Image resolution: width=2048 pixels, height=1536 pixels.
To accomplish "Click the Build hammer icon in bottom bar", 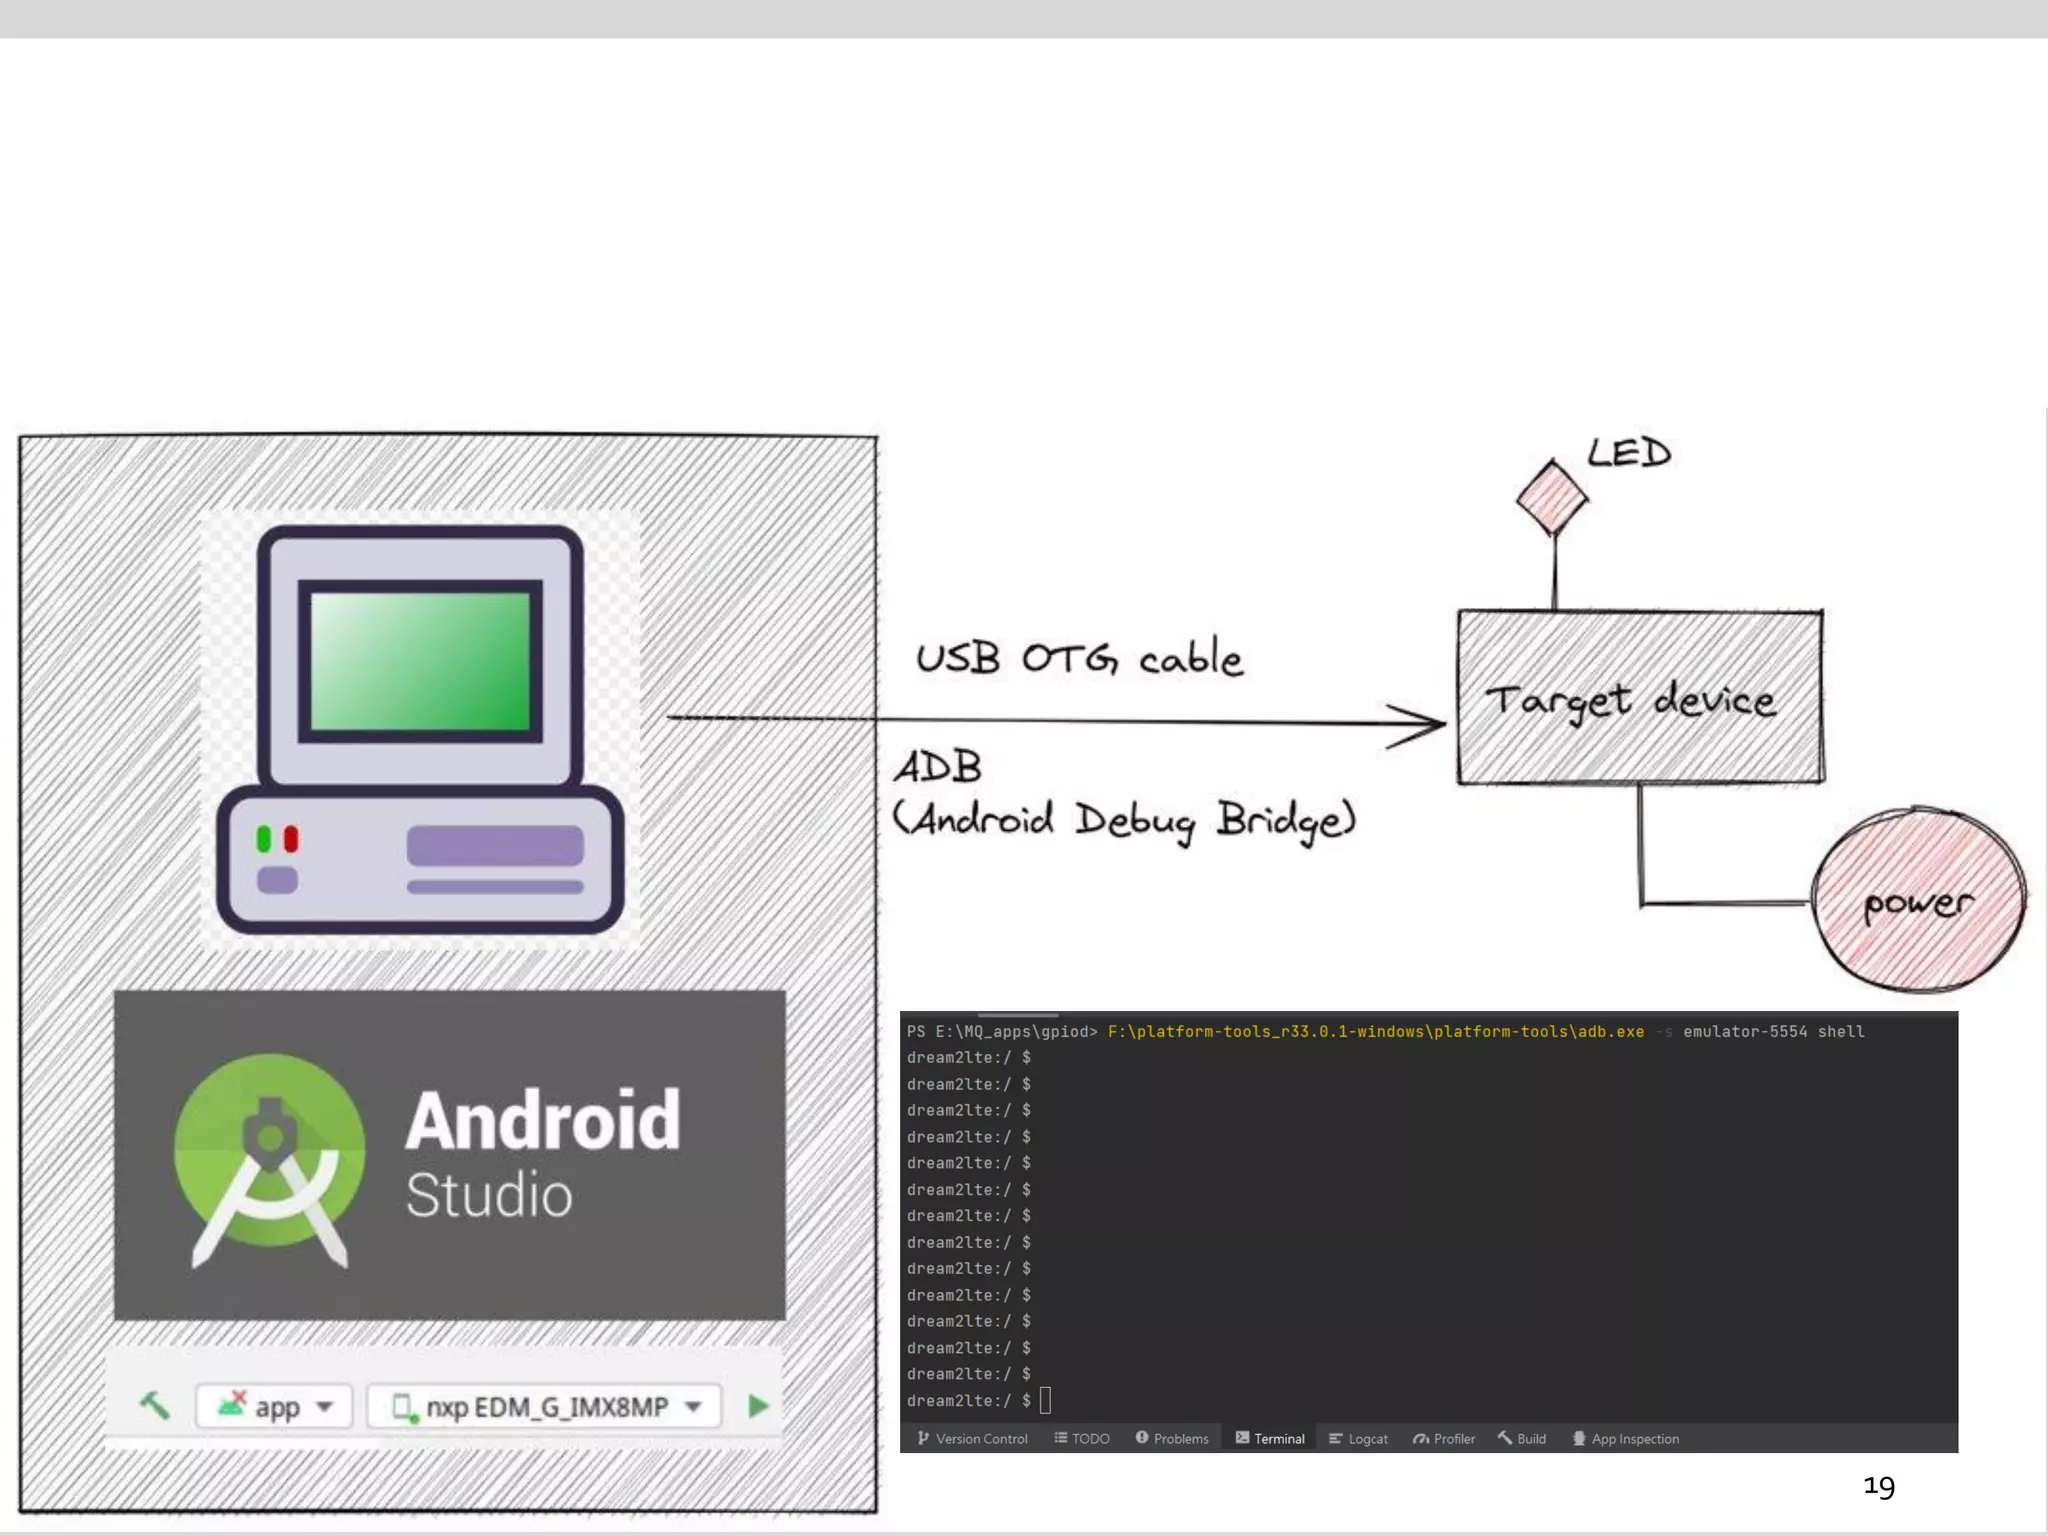I will 1505,1438.
